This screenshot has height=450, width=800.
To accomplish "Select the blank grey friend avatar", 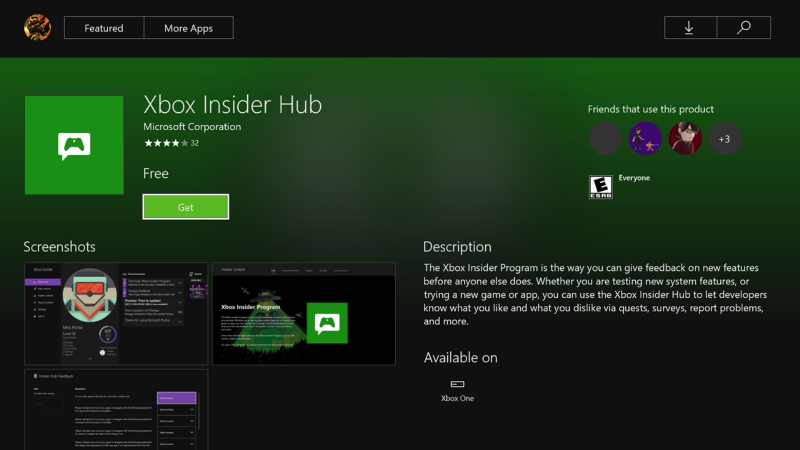I will [605, 139].
